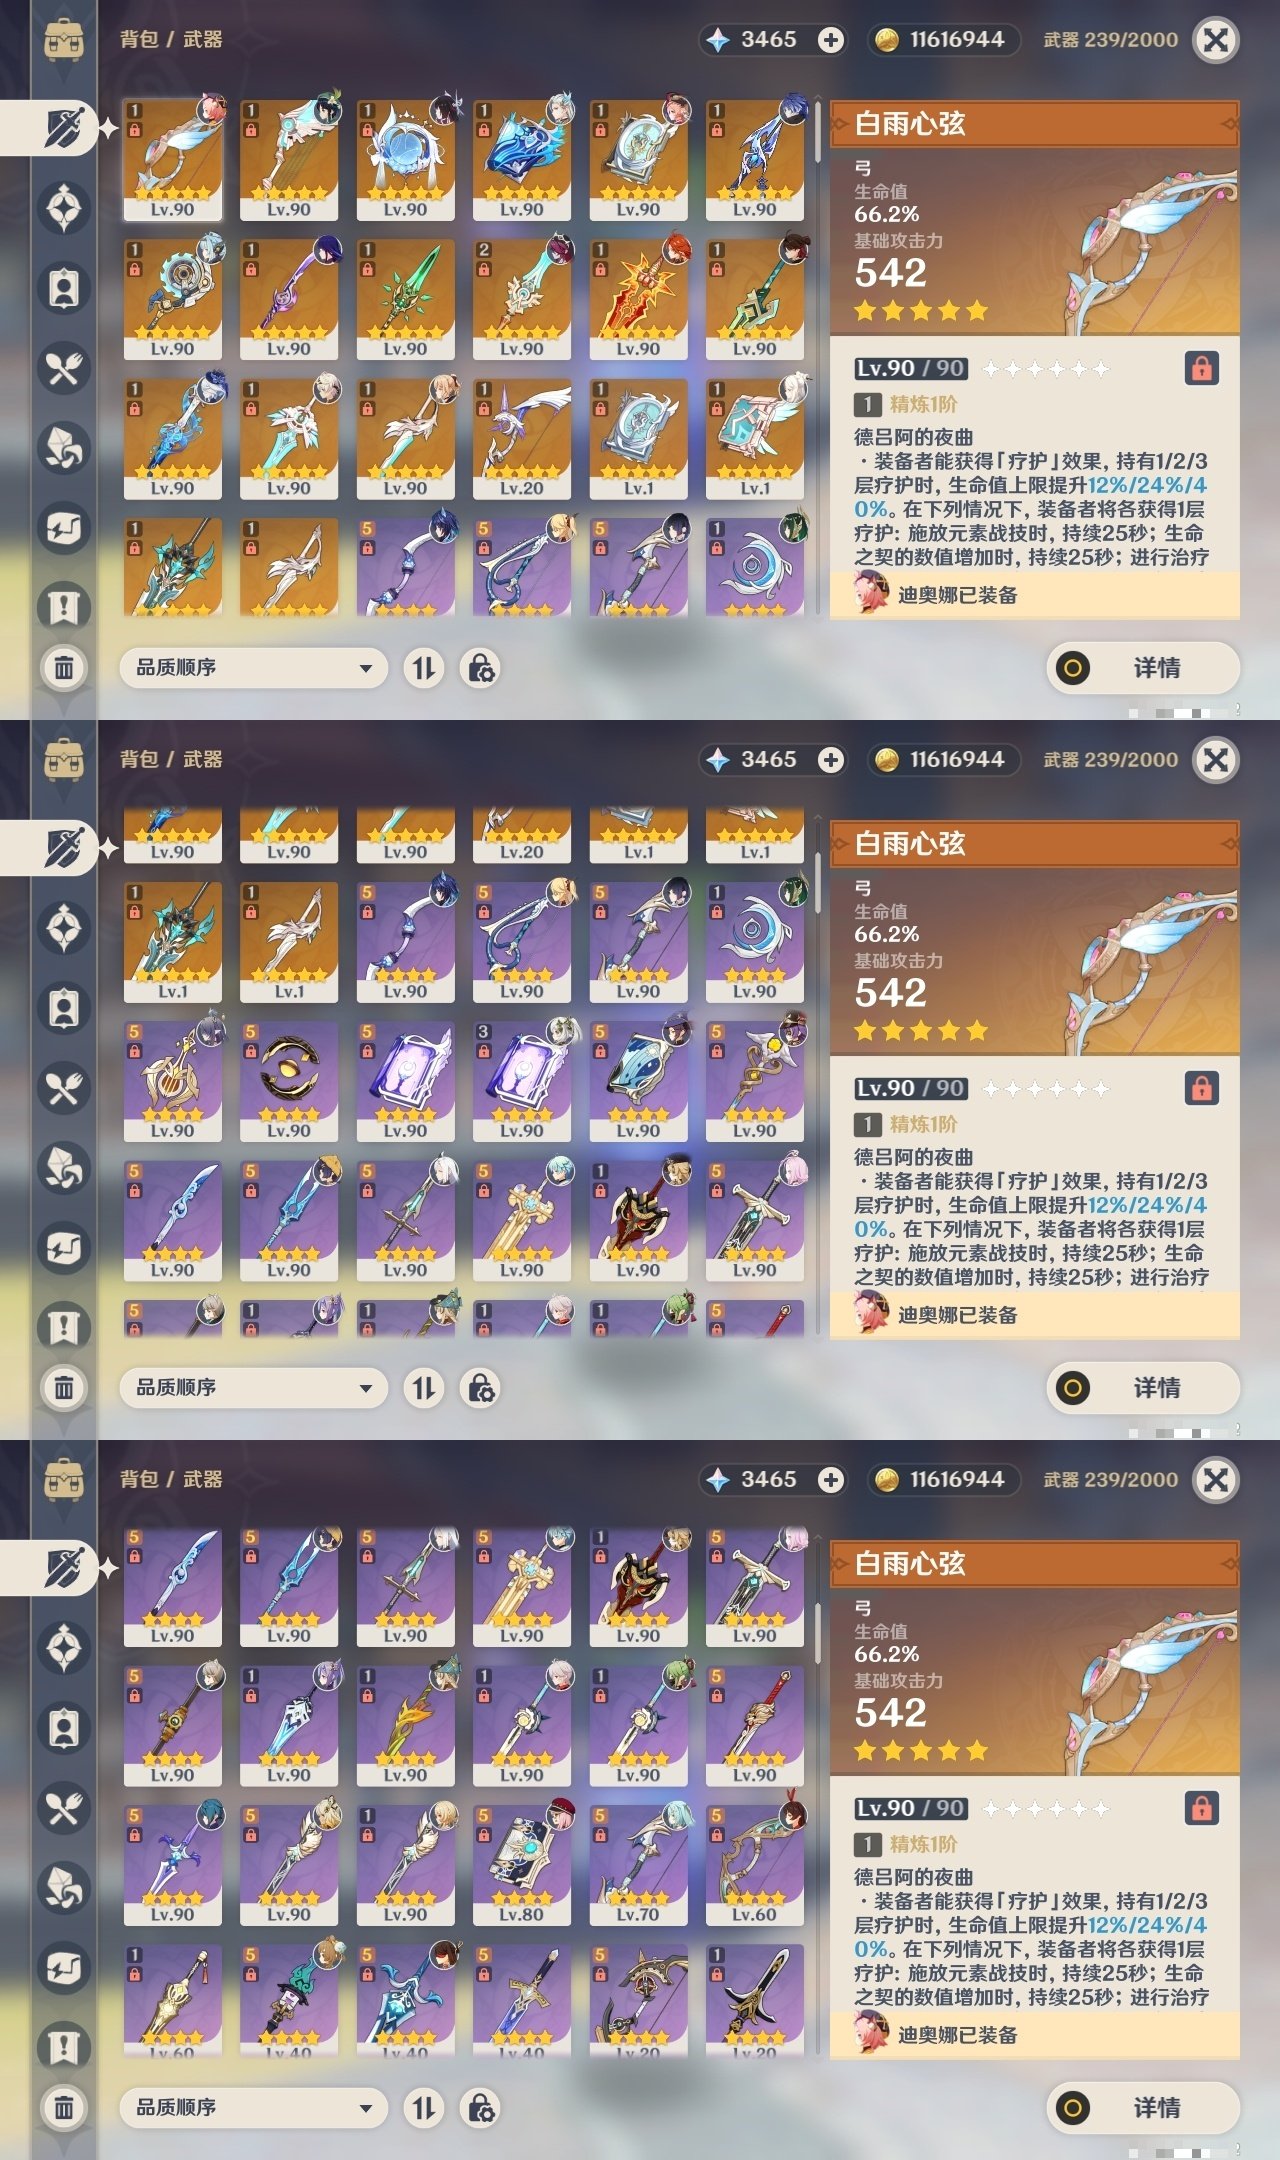
Task: Expand the 品质顺序 sort dropdown in the top screenshot
Action: coord(253,667)
